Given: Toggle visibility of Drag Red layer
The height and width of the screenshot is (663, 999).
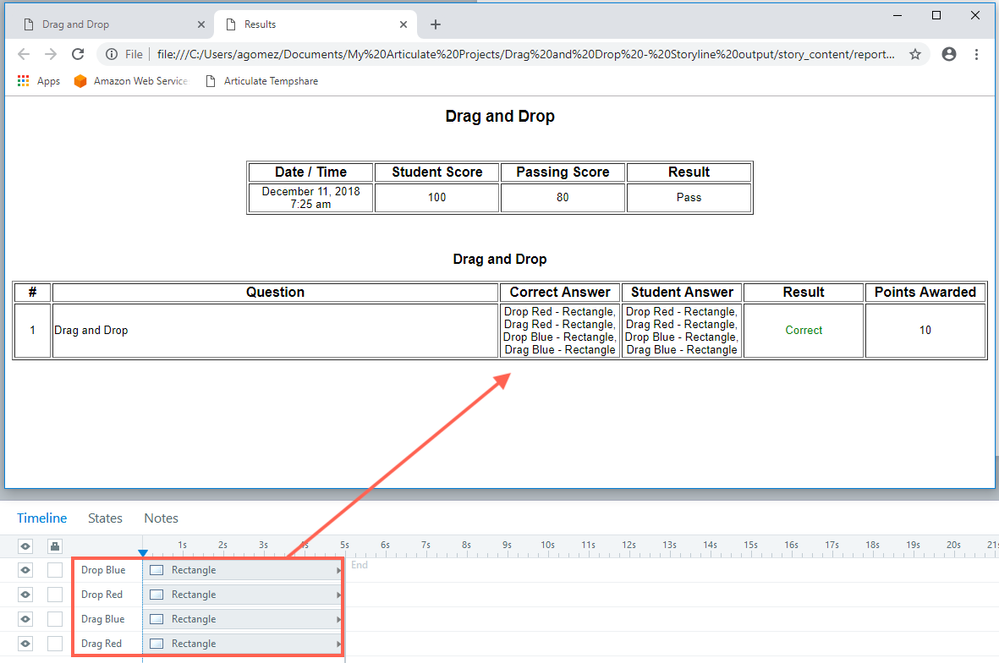Looking at the screenshot, I should [26, 644].
